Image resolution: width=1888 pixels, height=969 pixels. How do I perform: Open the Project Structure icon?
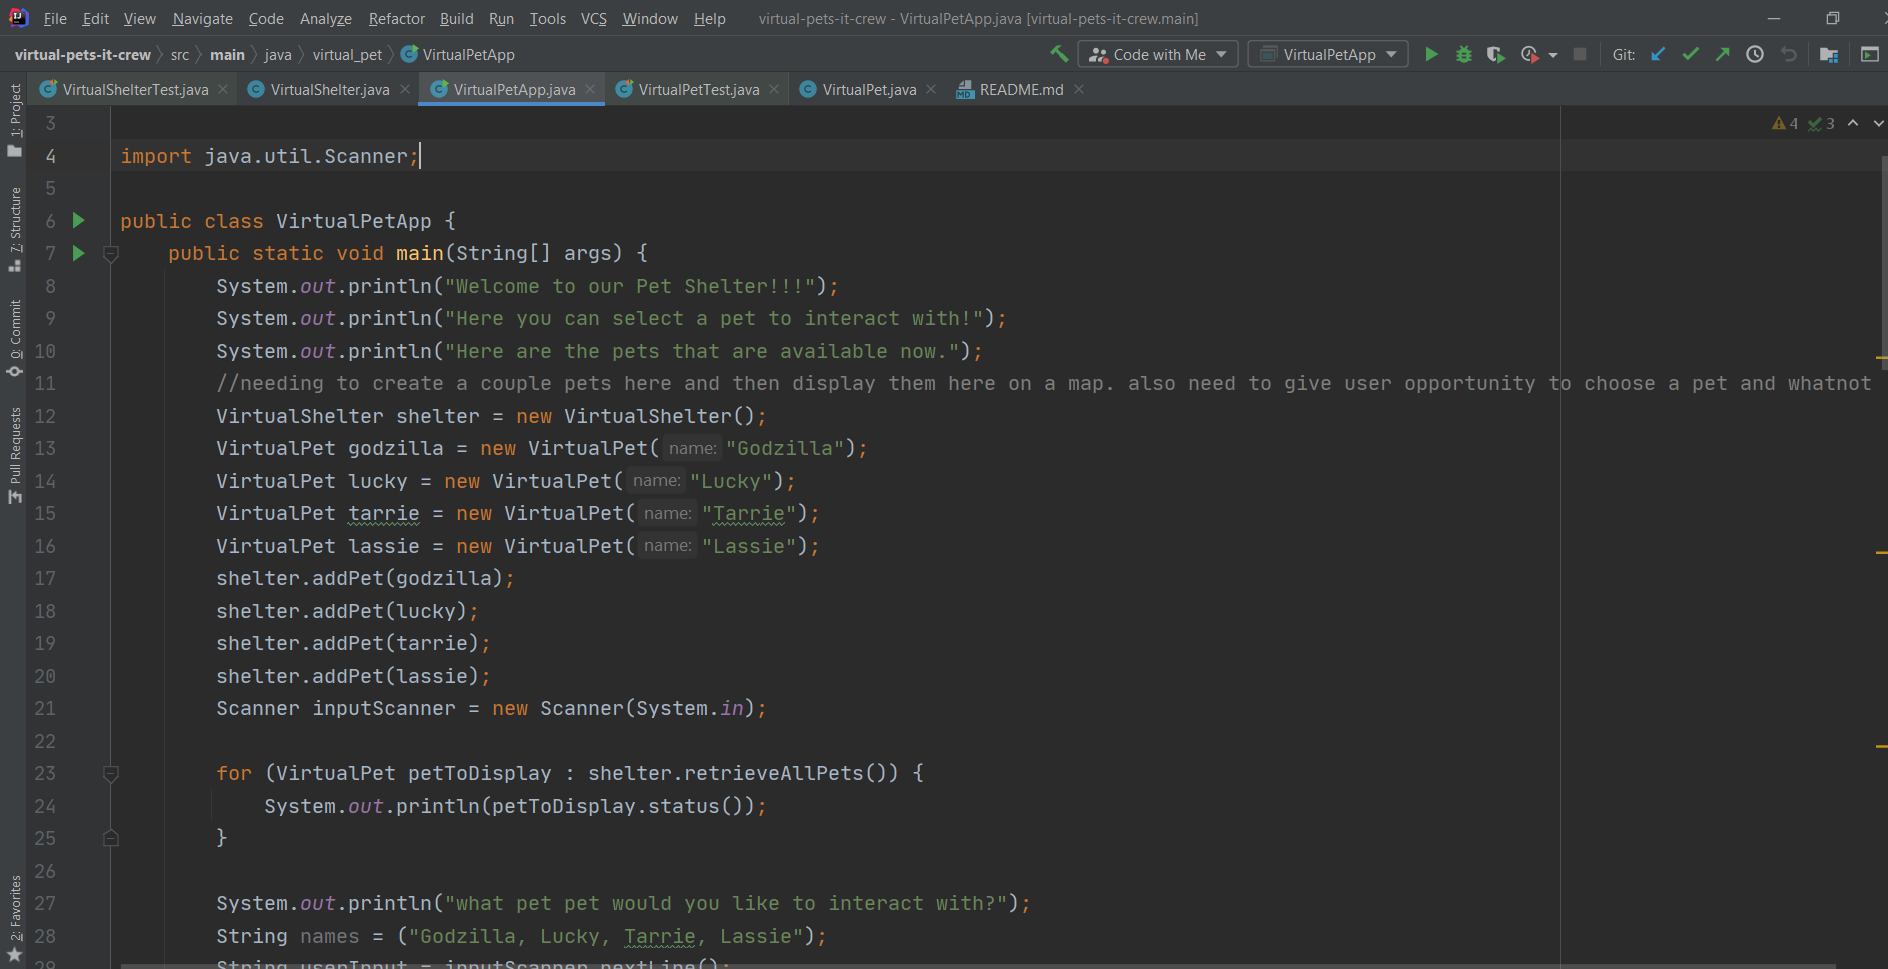coord(1829,55)
